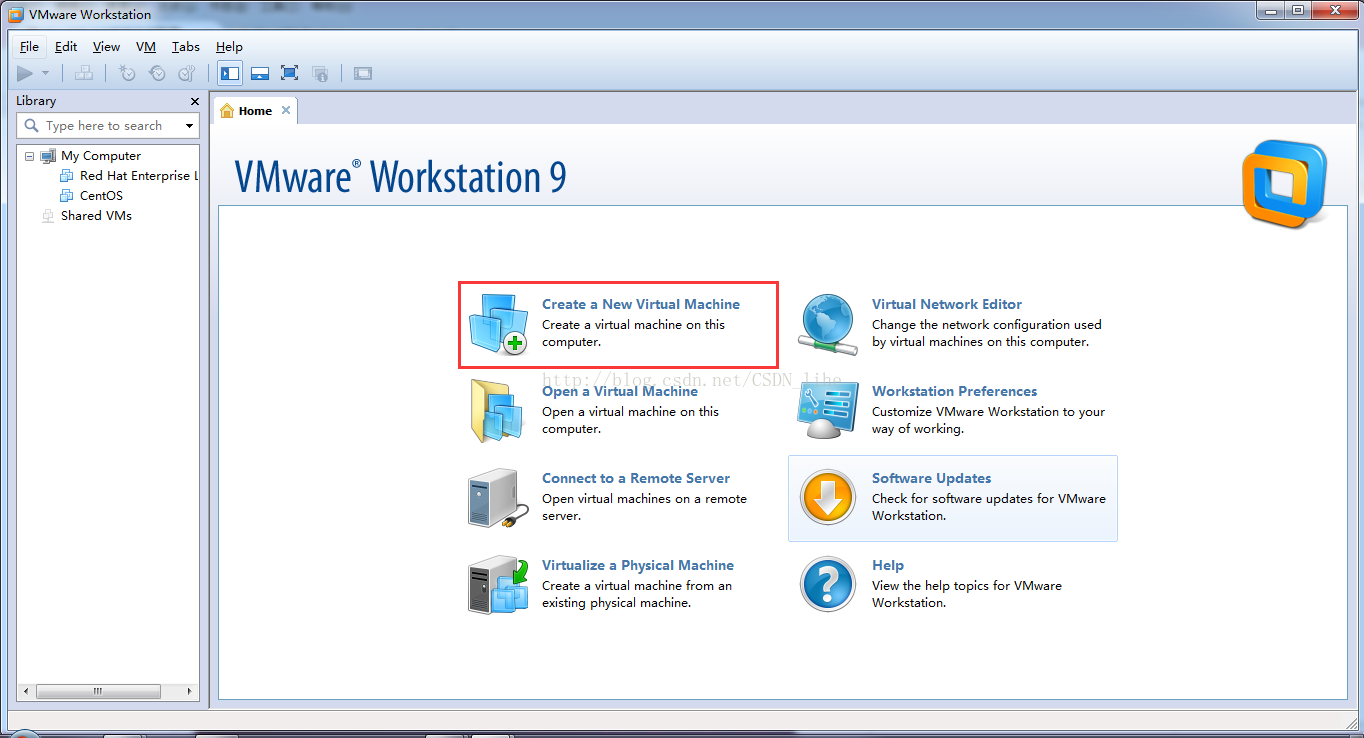Enter full screen mode via toolbar icon
This screenshot has height=738, width=1364.
(x=290, y=73)
